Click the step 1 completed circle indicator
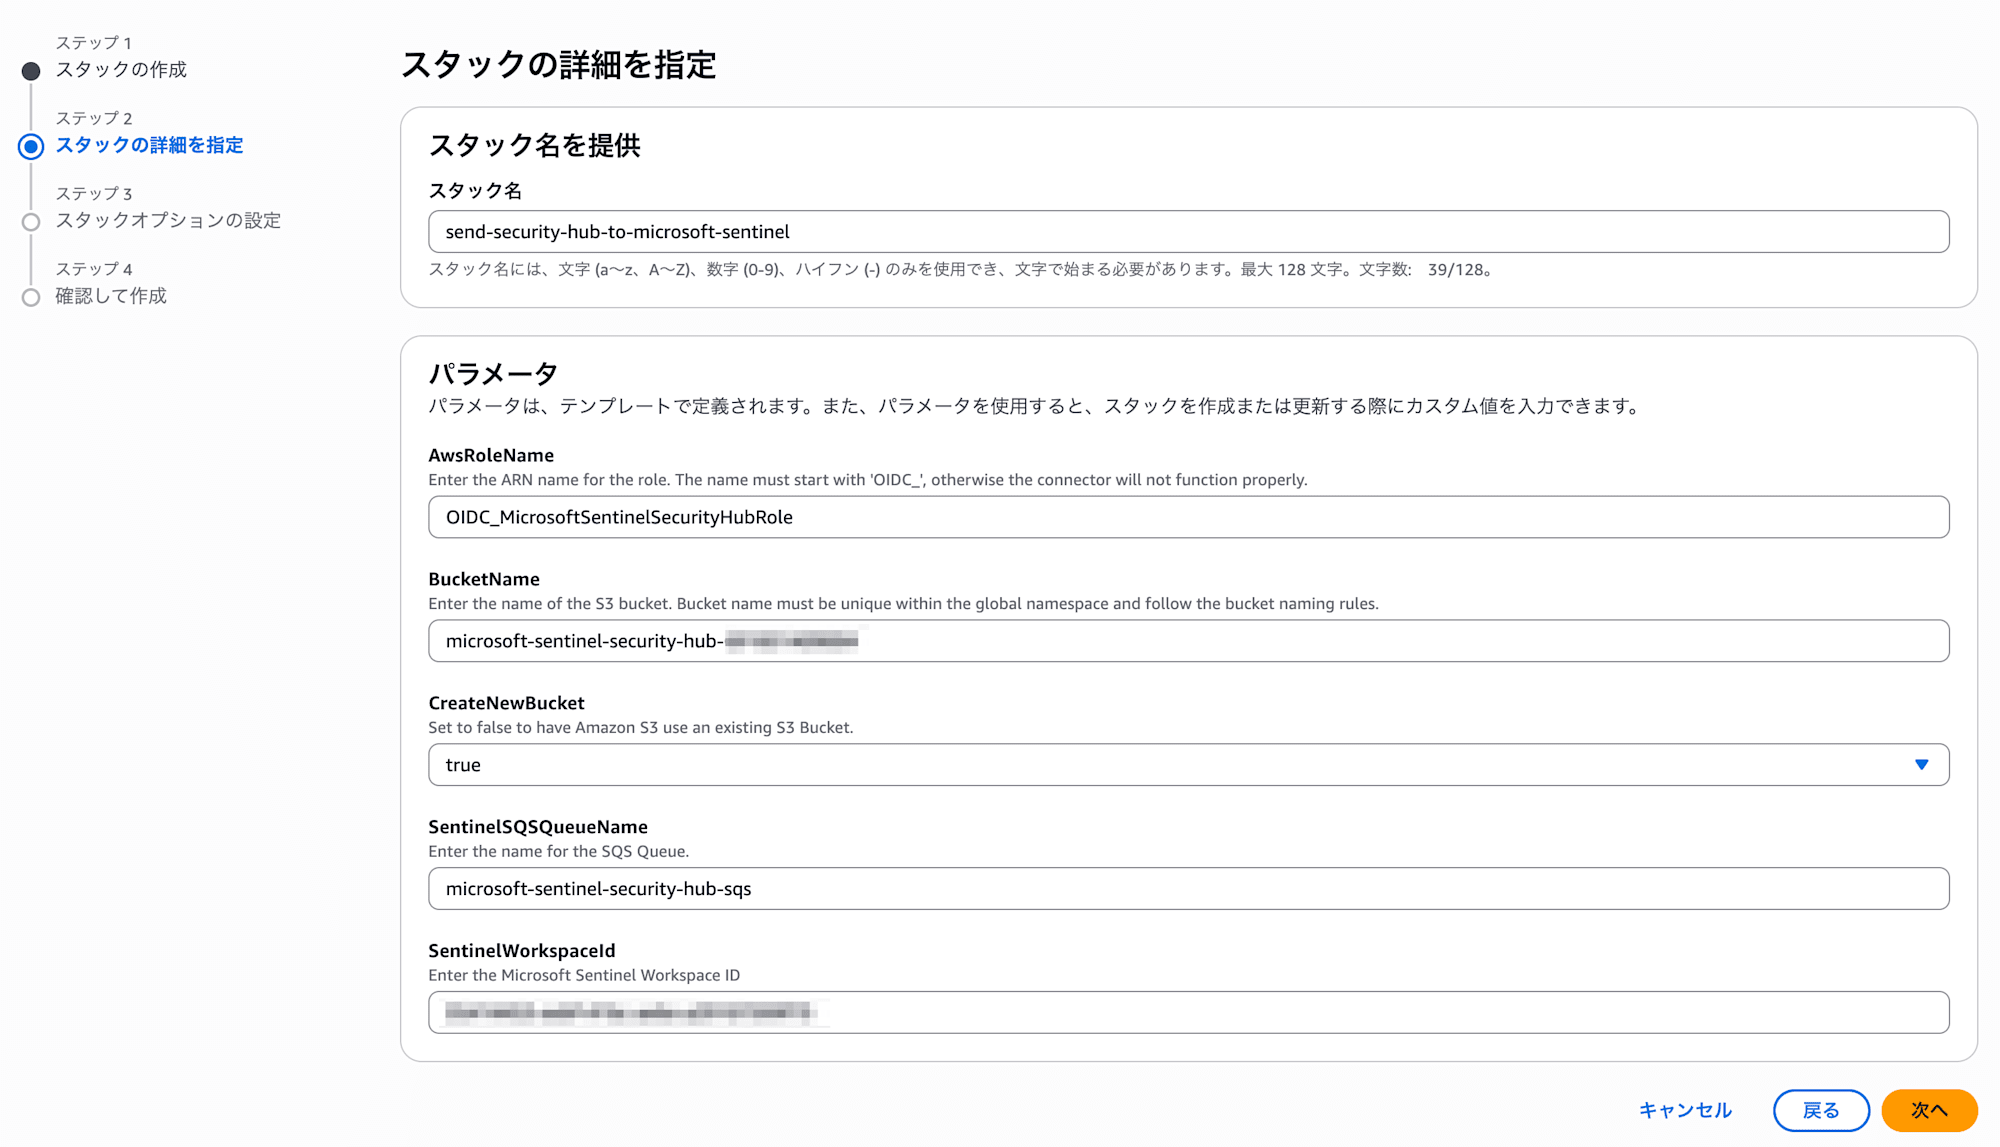 pyautogui.click(x=31, y=71)
